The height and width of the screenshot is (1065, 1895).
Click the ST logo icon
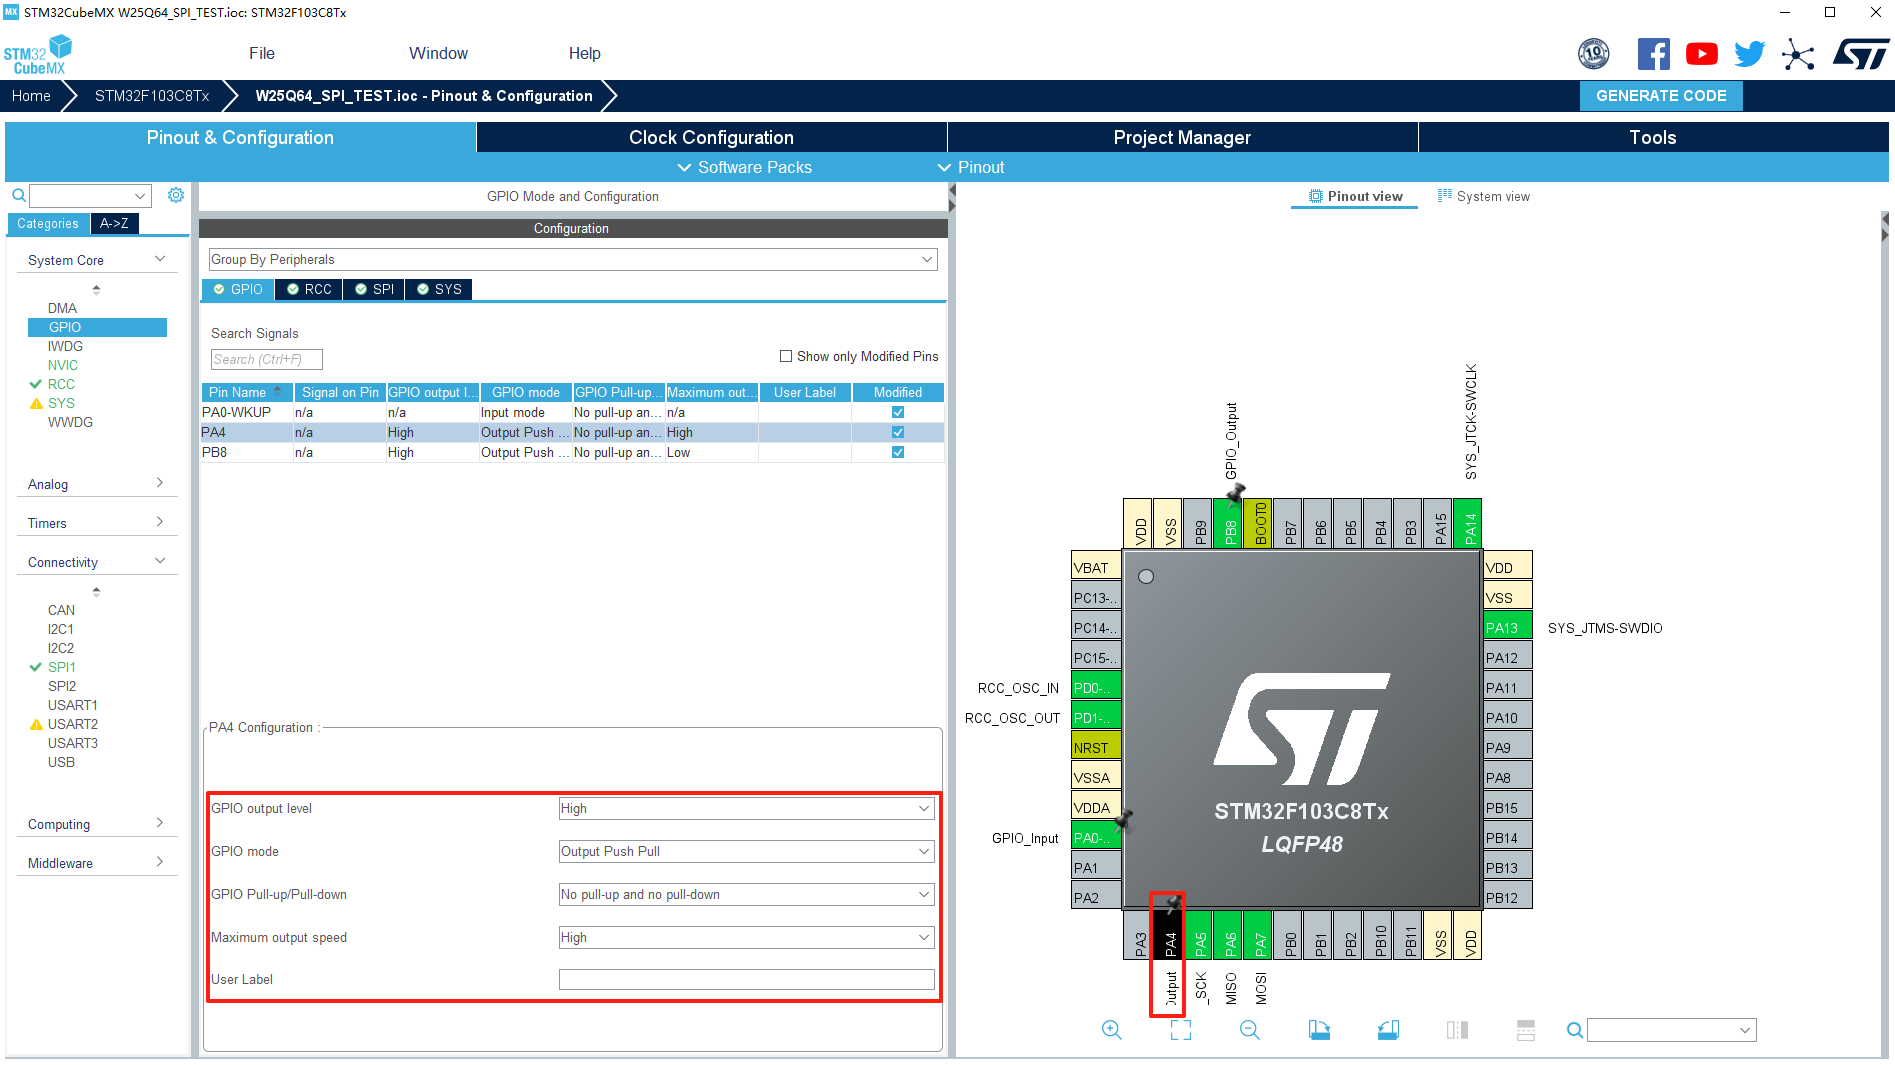1861,54
